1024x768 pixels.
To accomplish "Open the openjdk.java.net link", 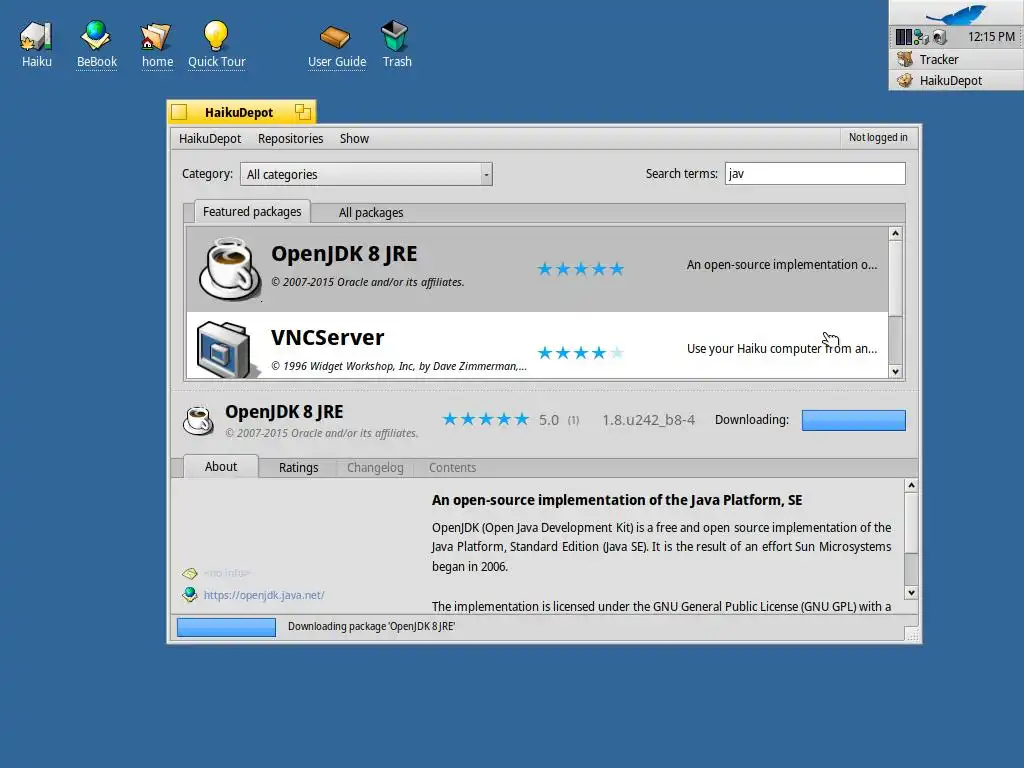I will pyautogui.click(x=264, y=595).
